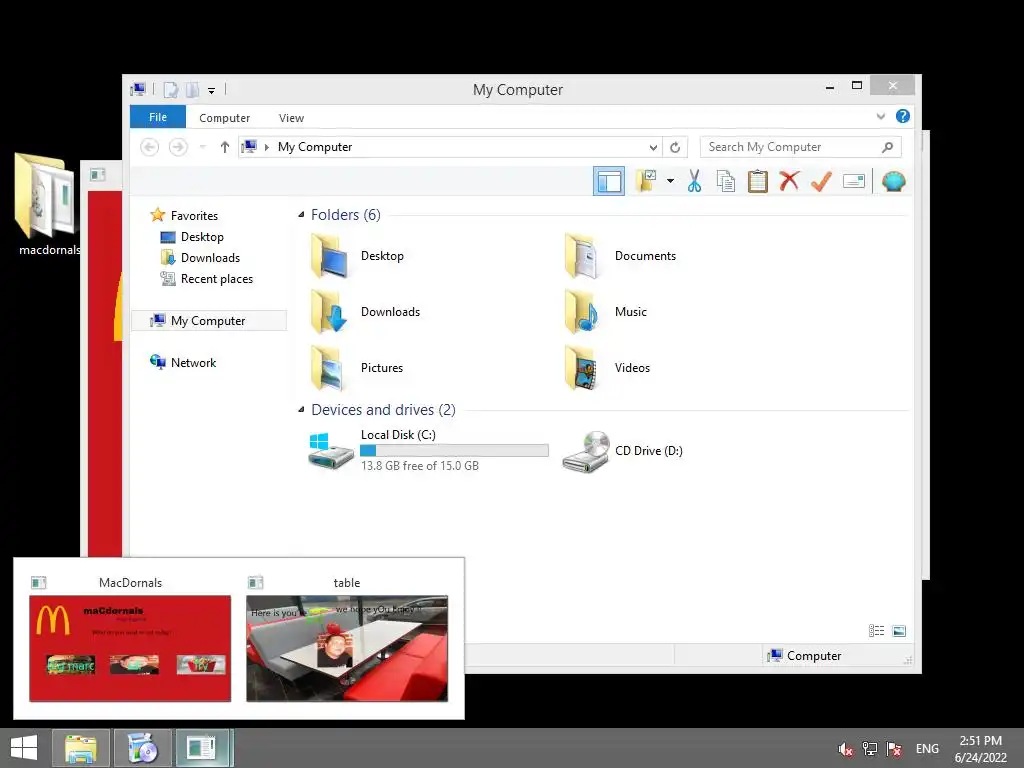Expand the folder options dropdown arrow
This screenshot has height=768, width=1024.
pos(670,181)
